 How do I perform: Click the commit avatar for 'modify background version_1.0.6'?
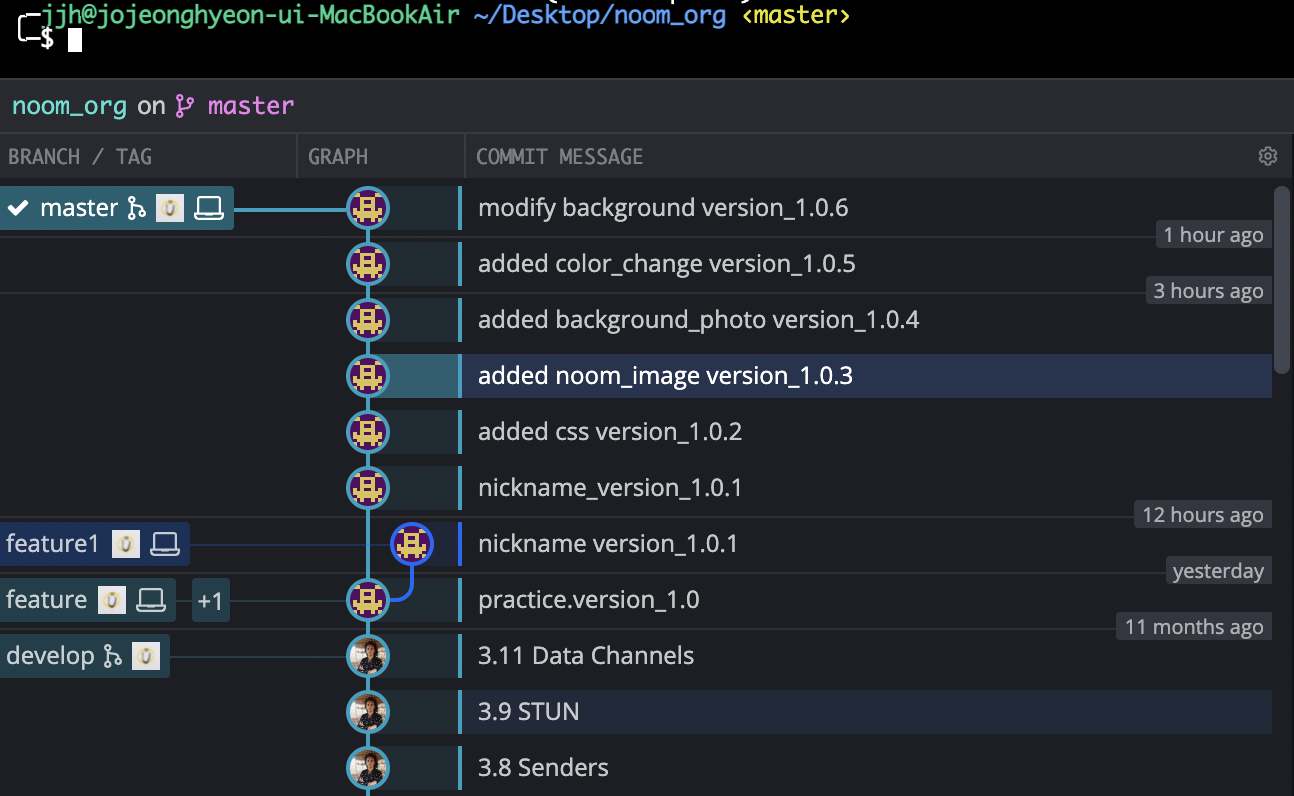click(x=368, y=208)
